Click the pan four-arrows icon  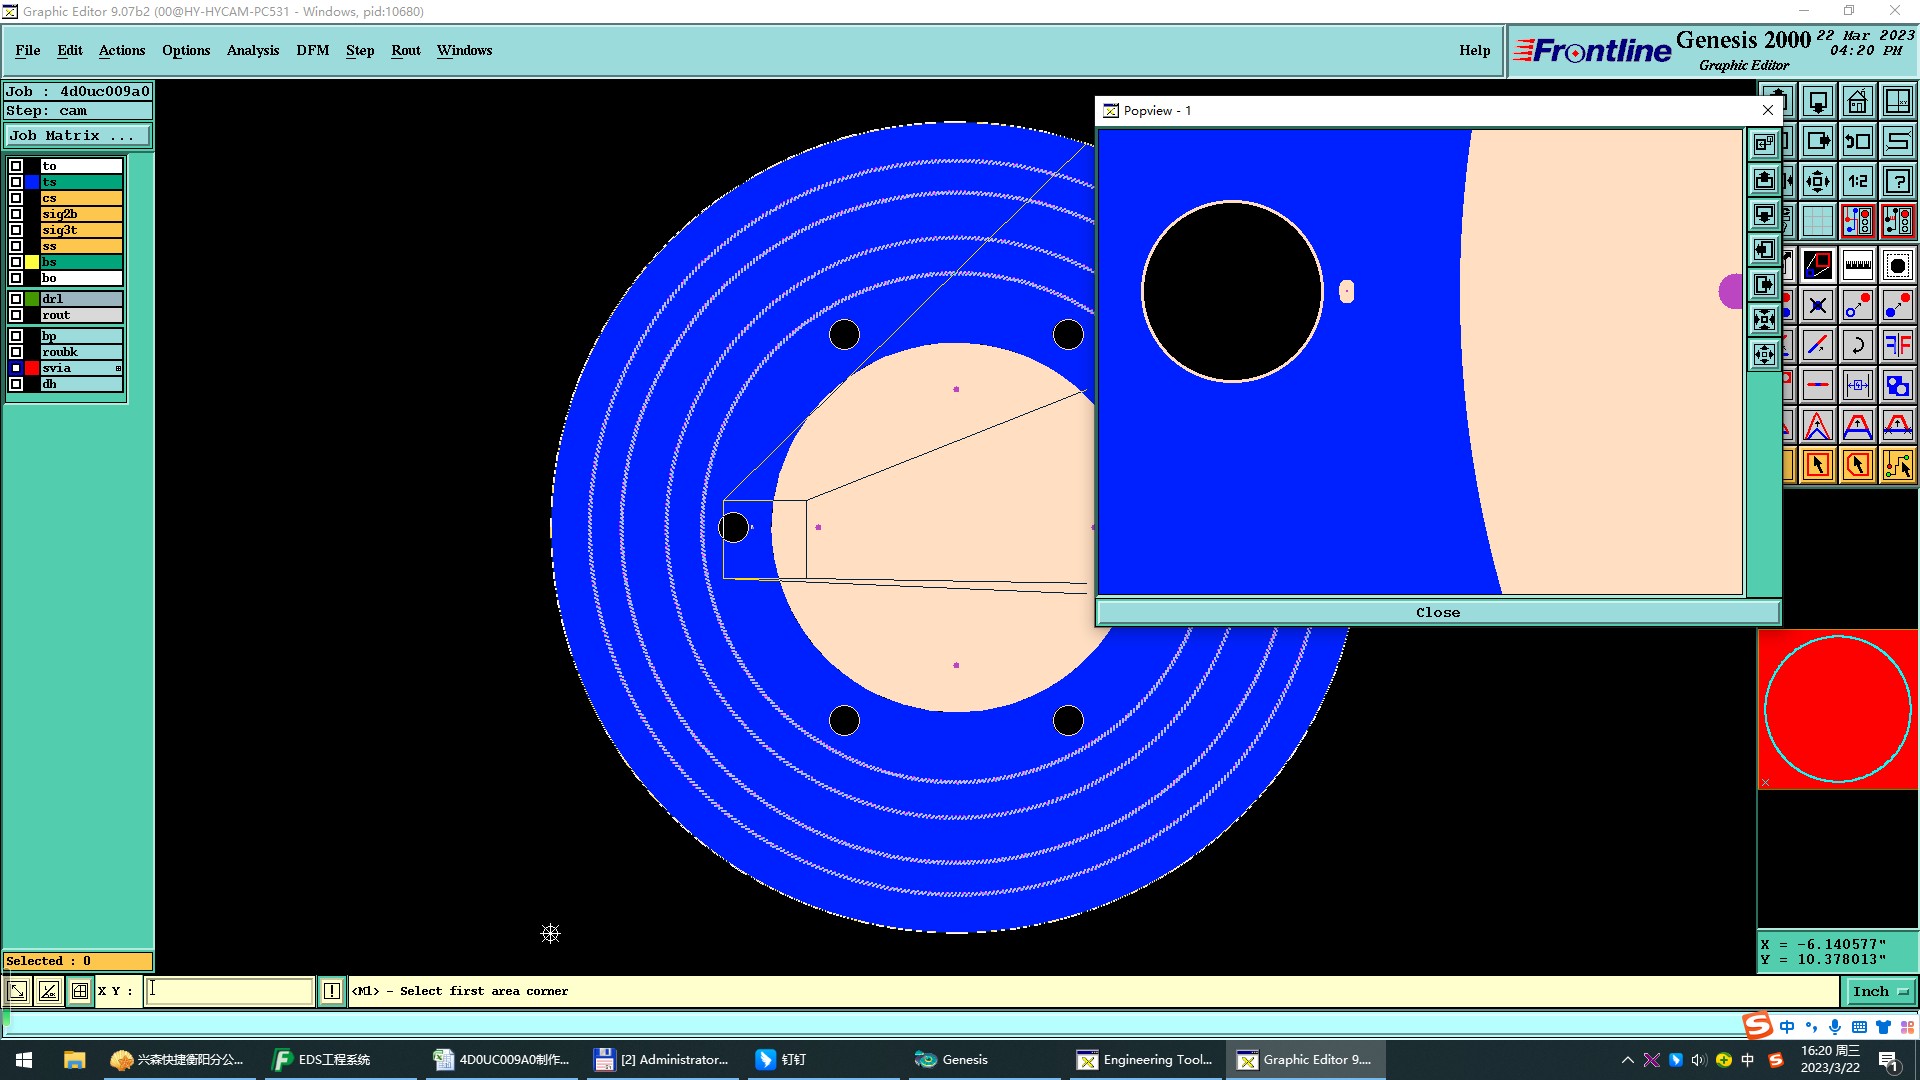pyautogui.click(x=1818, y=181)
